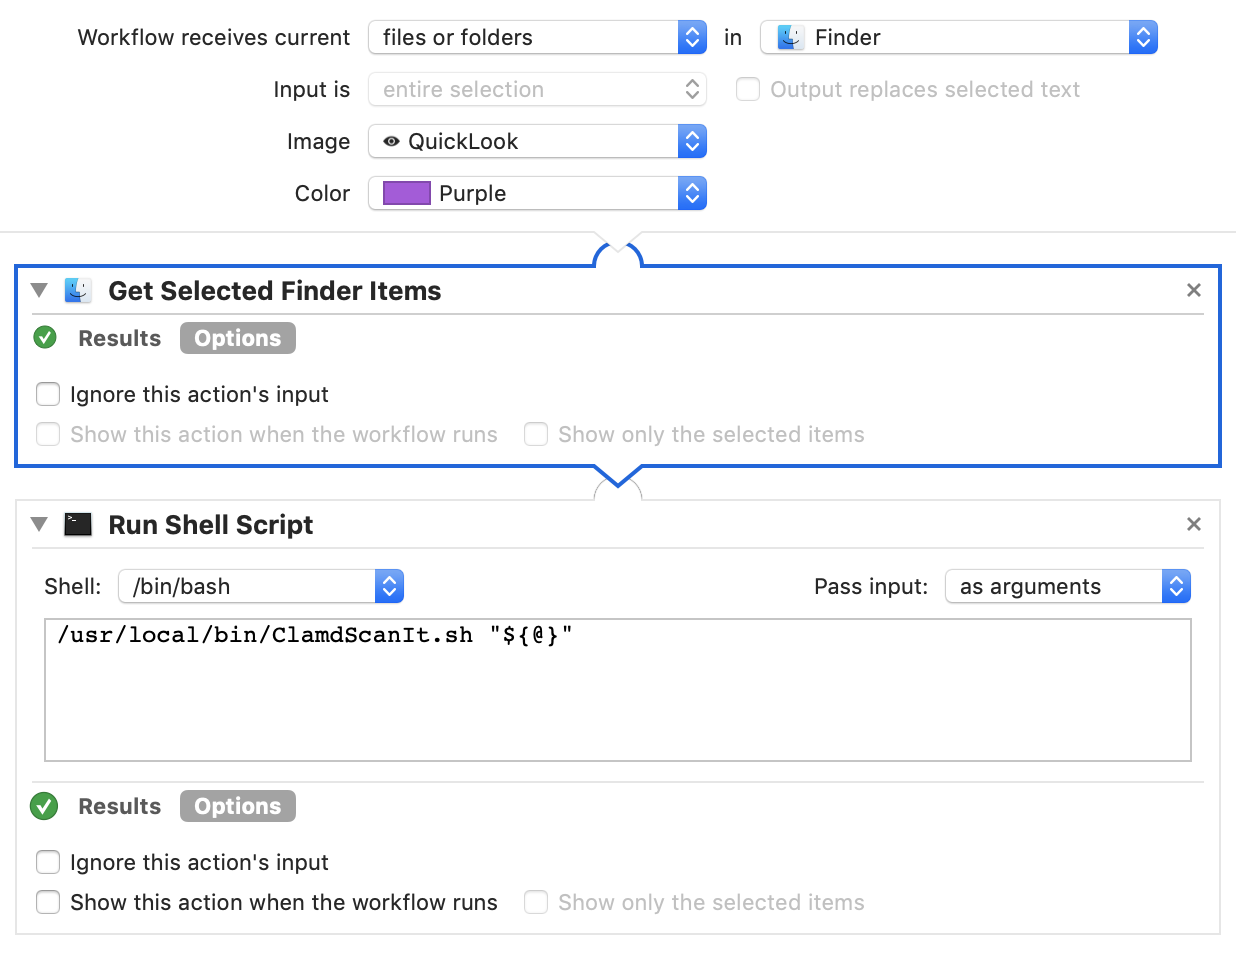Switch to Results tab in Get Selected Finder Items
This screenshot has height=958, width=1236.
click(x=119, y=338)
